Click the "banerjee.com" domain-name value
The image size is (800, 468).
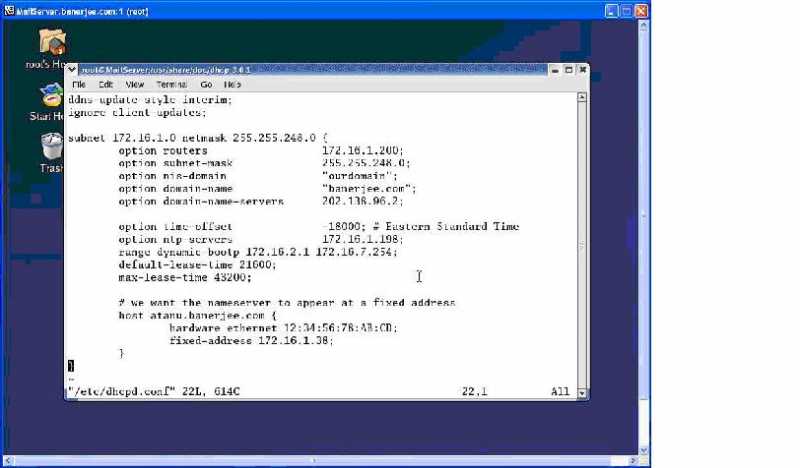click(369, 189)
